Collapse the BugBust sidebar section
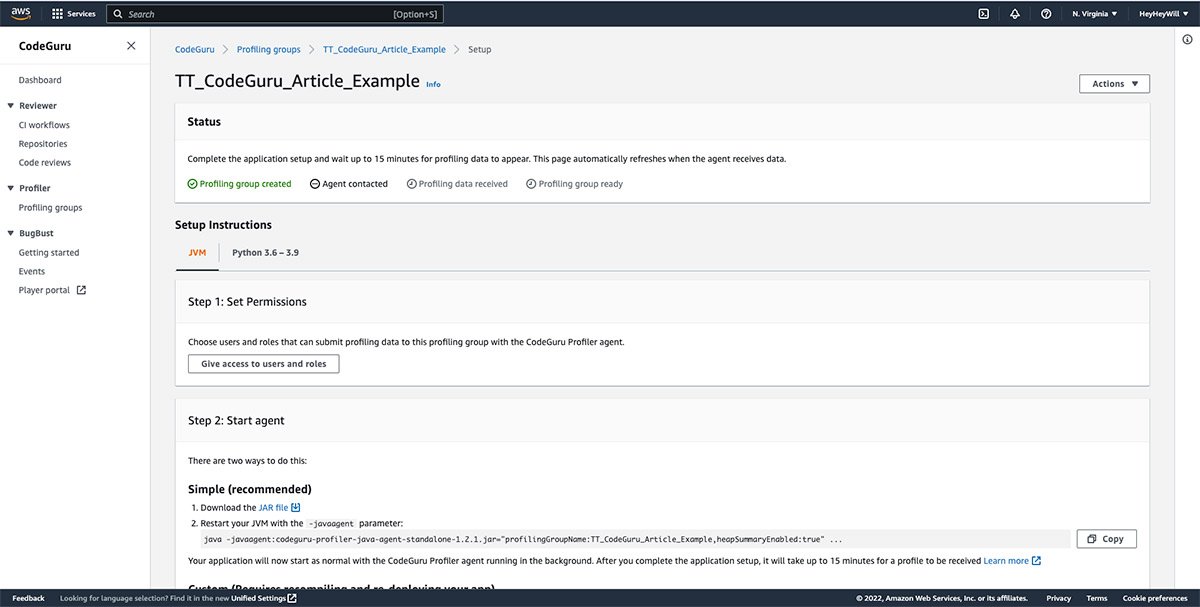This screenshot has width=1200, height=607. tap(10, 233)
